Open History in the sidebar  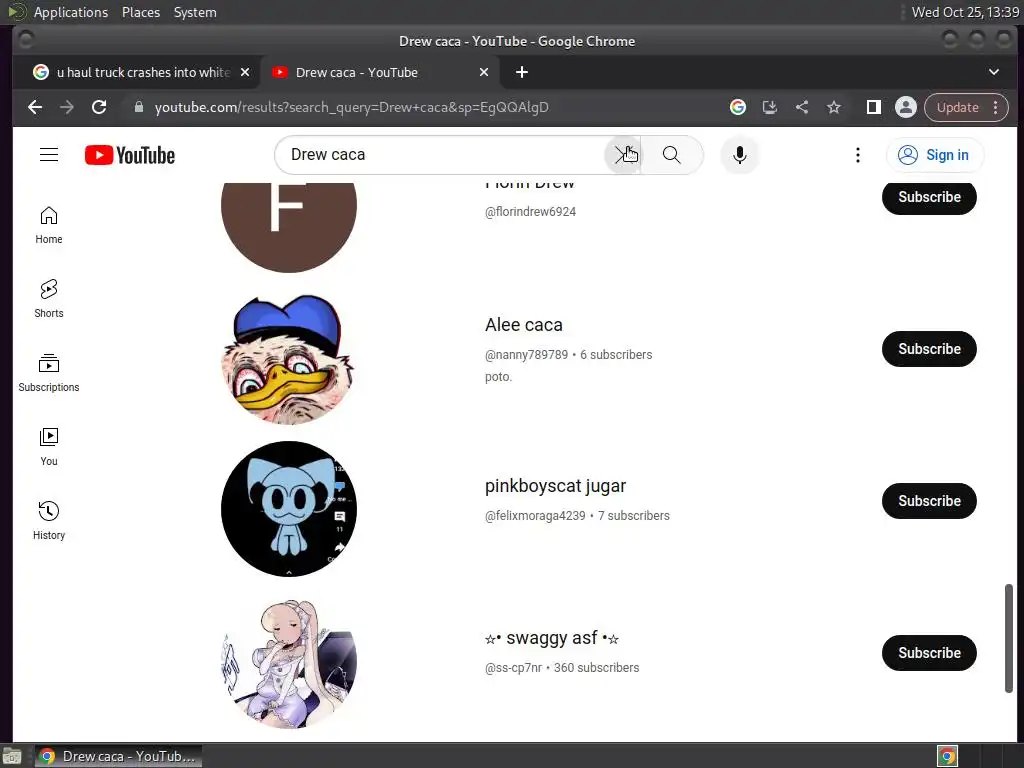[x=49, y=520]
